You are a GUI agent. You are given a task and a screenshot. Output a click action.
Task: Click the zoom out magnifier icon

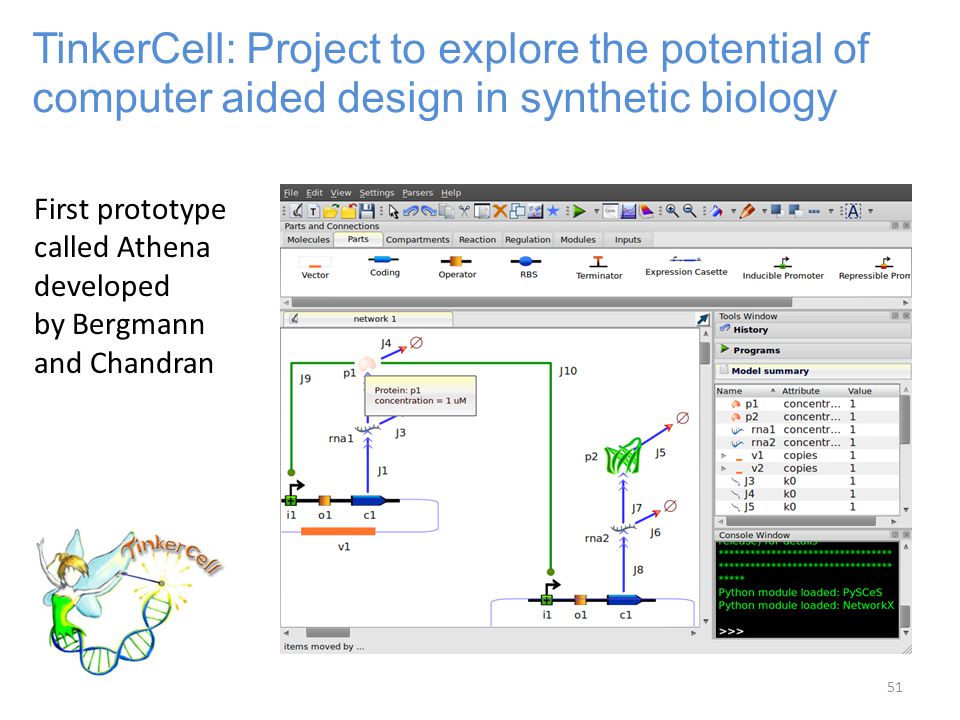pyautogui.click(x=690, y=211)
